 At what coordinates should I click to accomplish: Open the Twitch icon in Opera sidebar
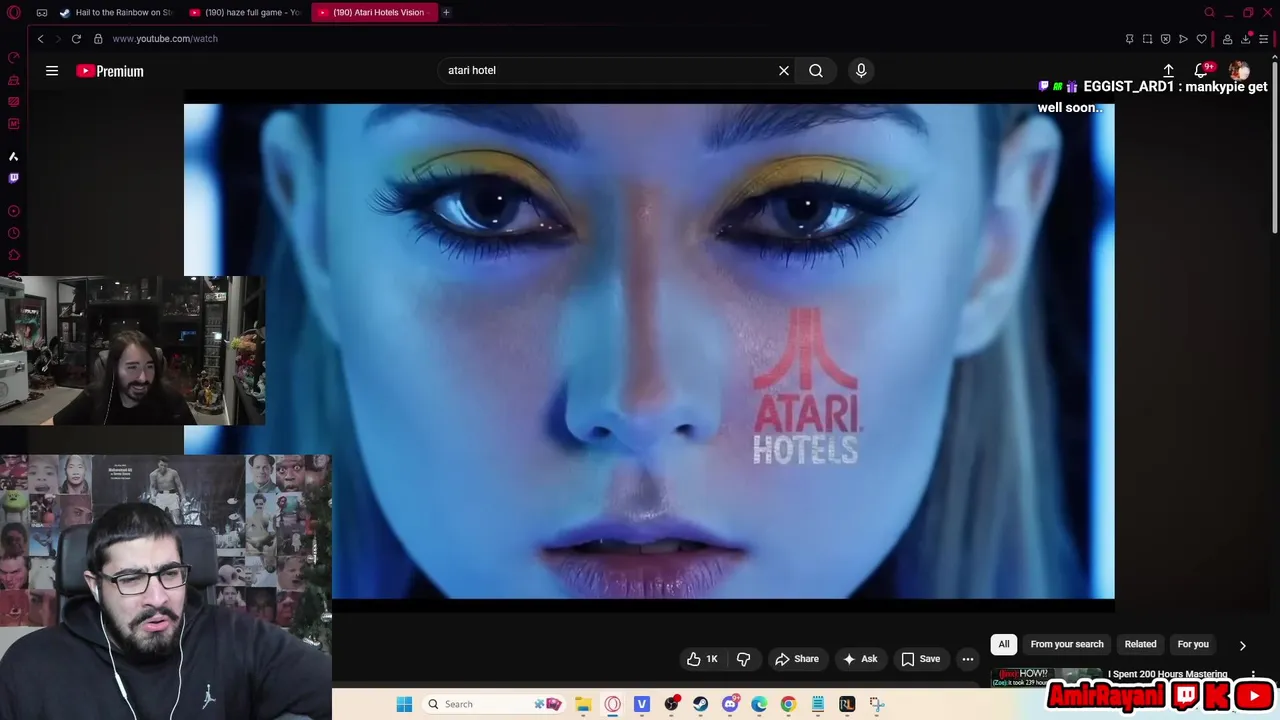14,178
